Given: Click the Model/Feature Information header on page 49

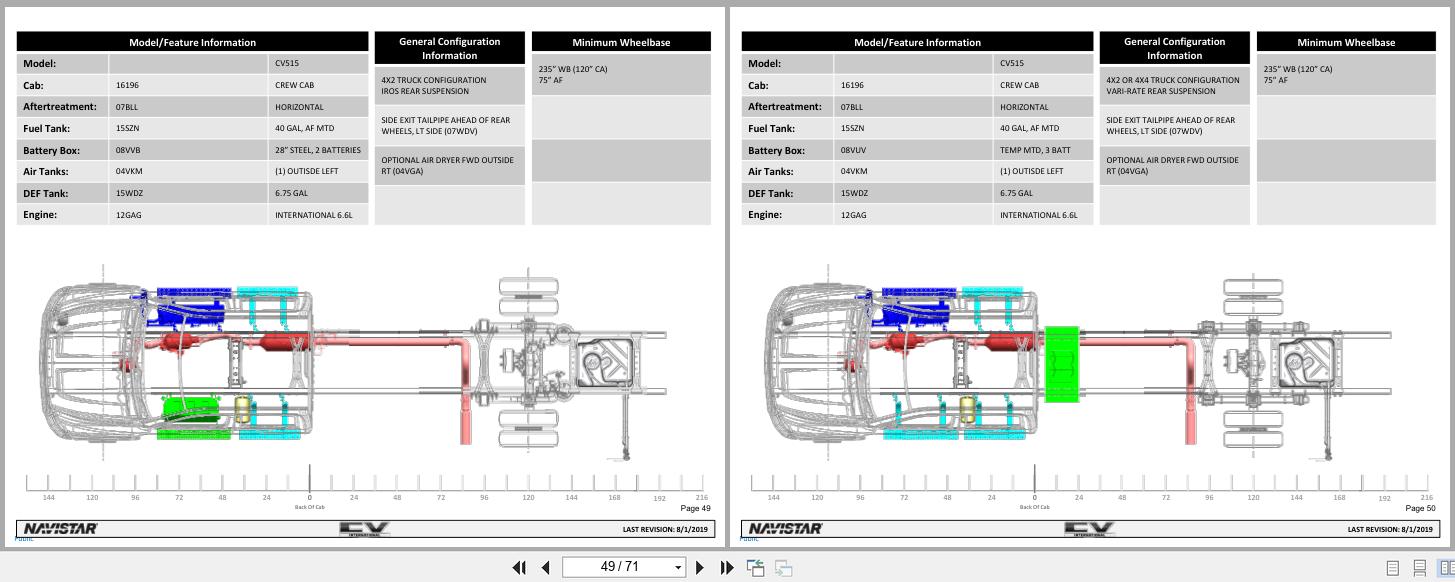Looking at the screenshot, I should [192, 42].
